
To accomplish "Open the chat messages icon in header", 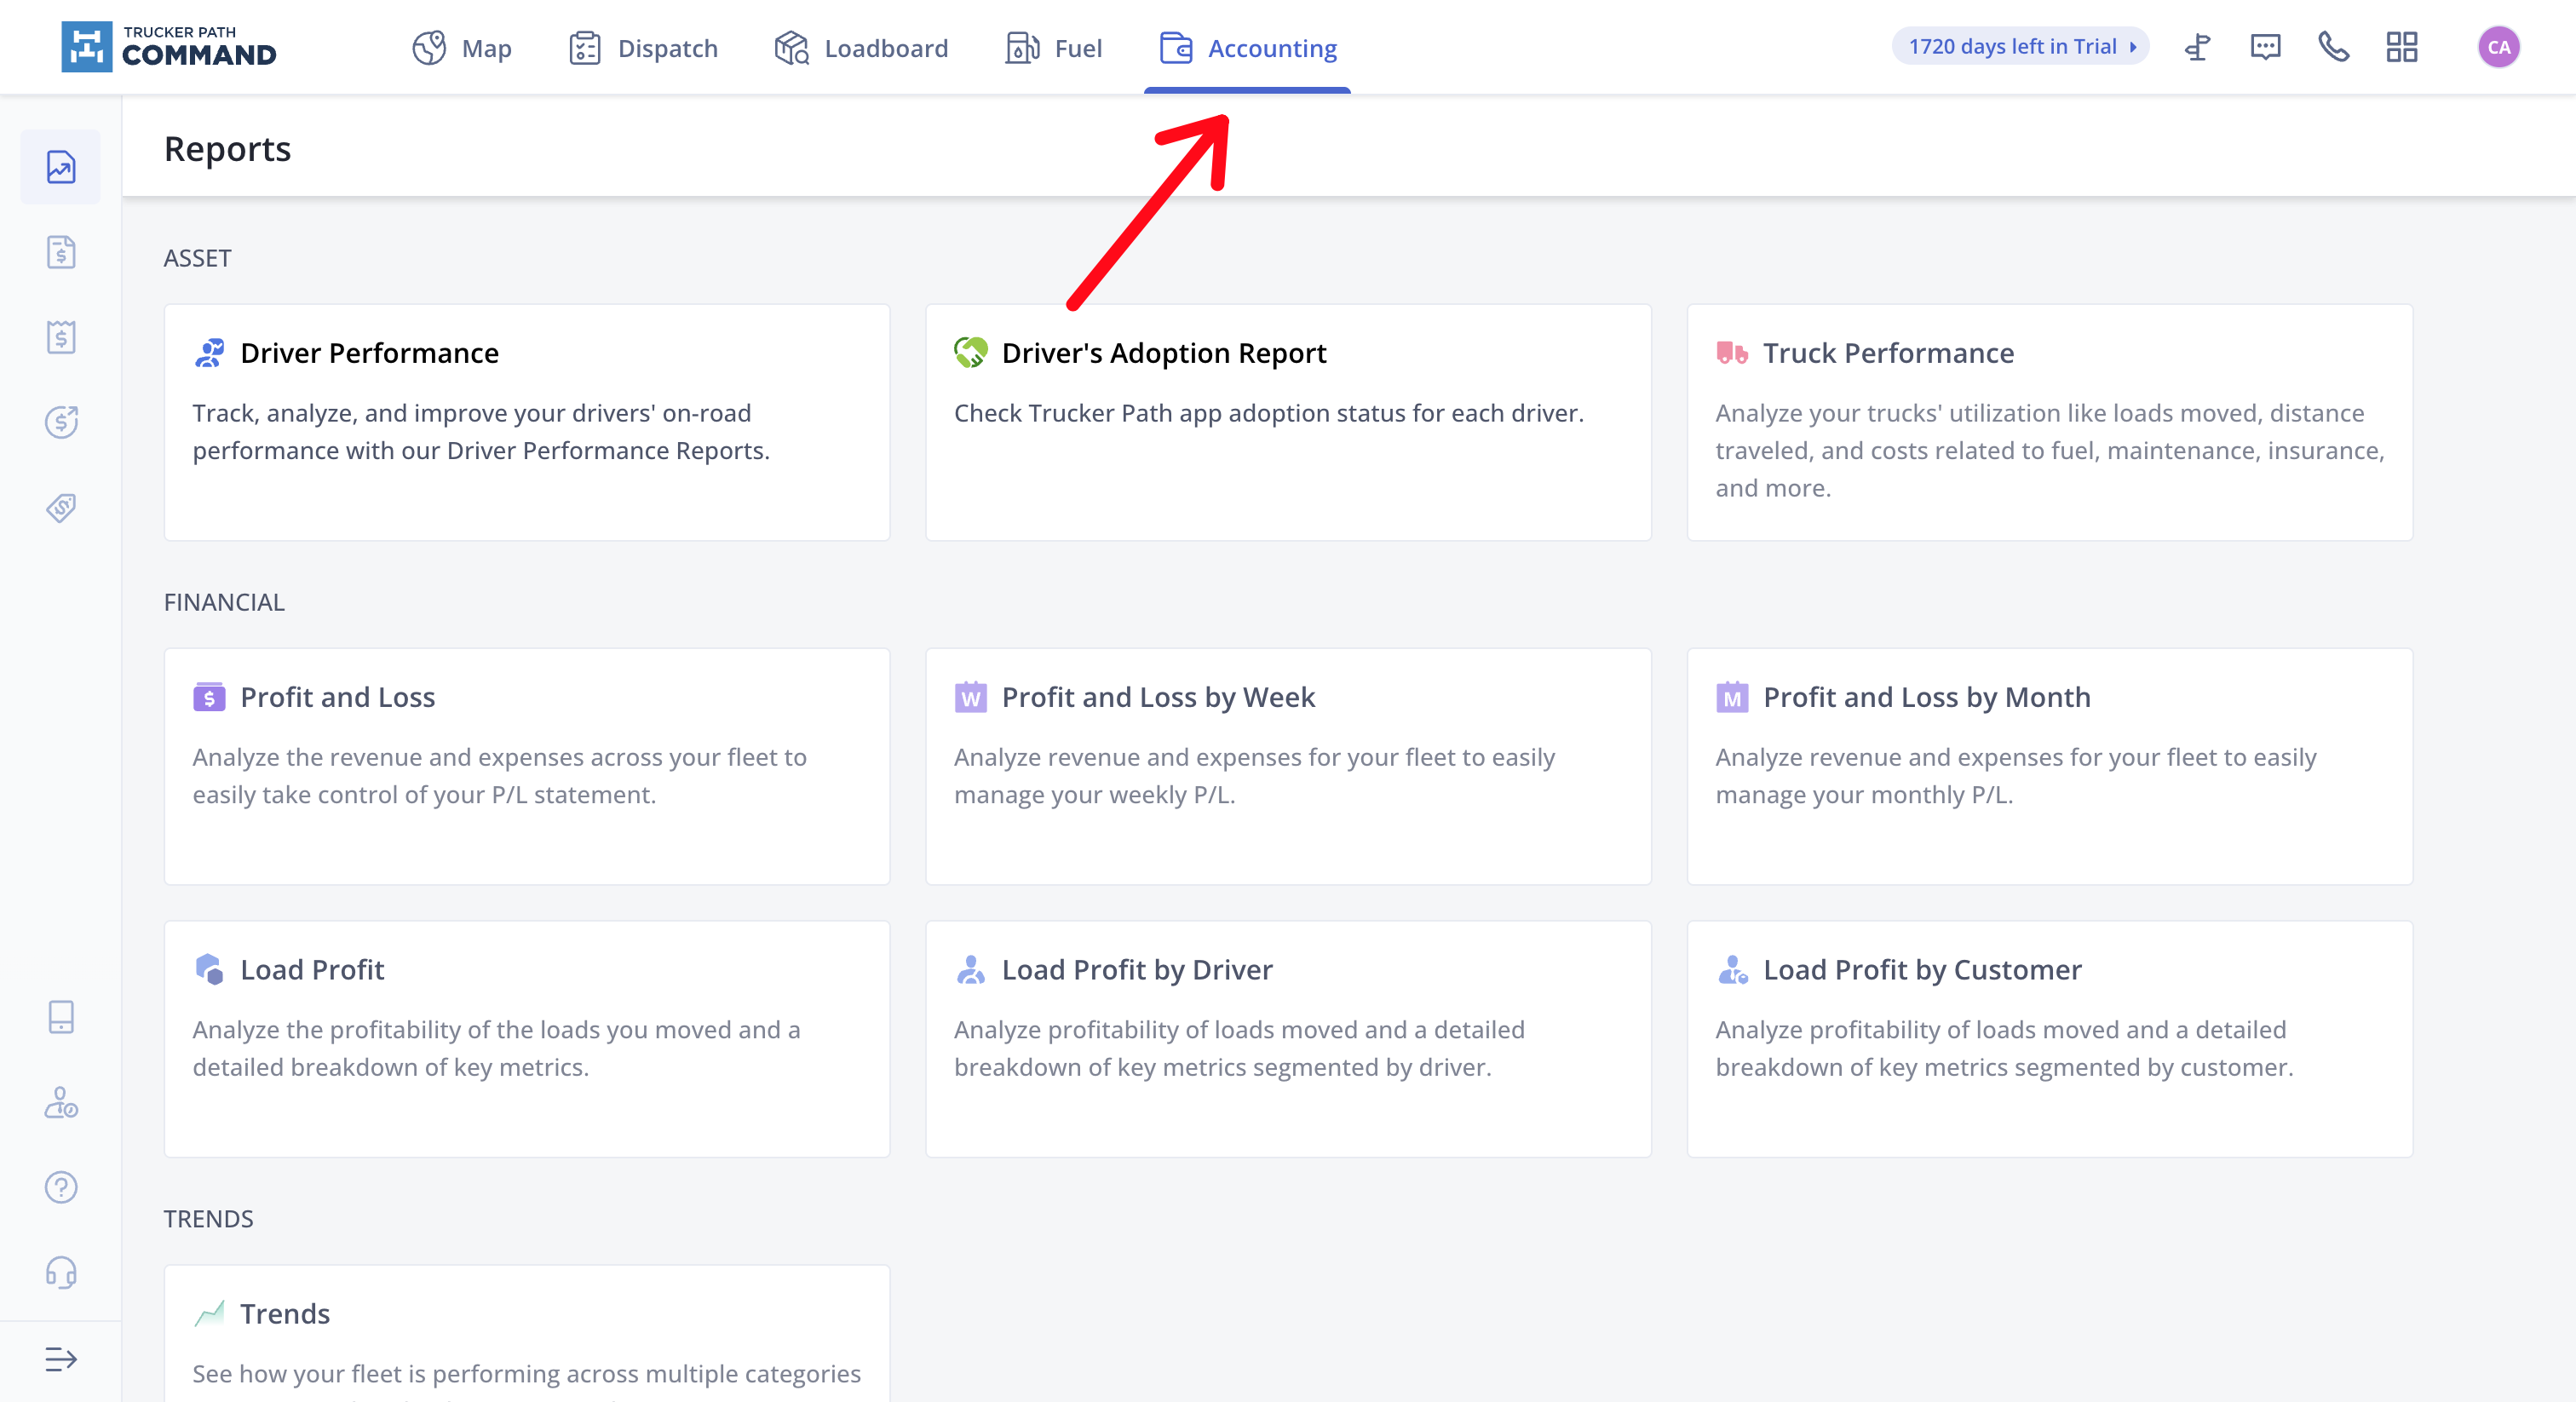I will 2265,47.
